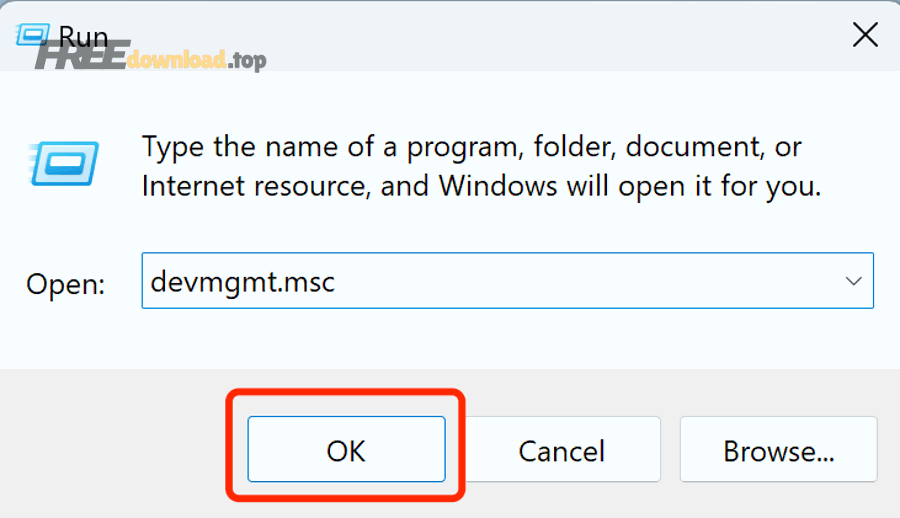The image size is (900, 518).
Task: Click the FREEdownload.top watermark logo
Action: [150, 57]
